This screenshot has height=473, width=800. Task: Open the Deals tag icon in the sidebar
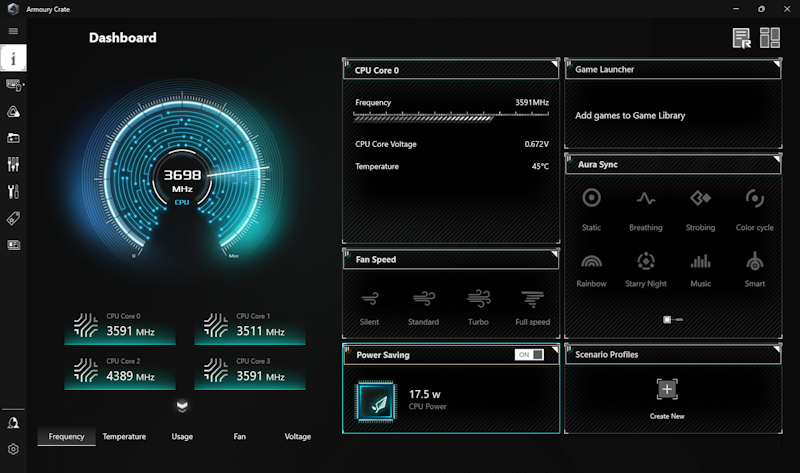[13, 218]
